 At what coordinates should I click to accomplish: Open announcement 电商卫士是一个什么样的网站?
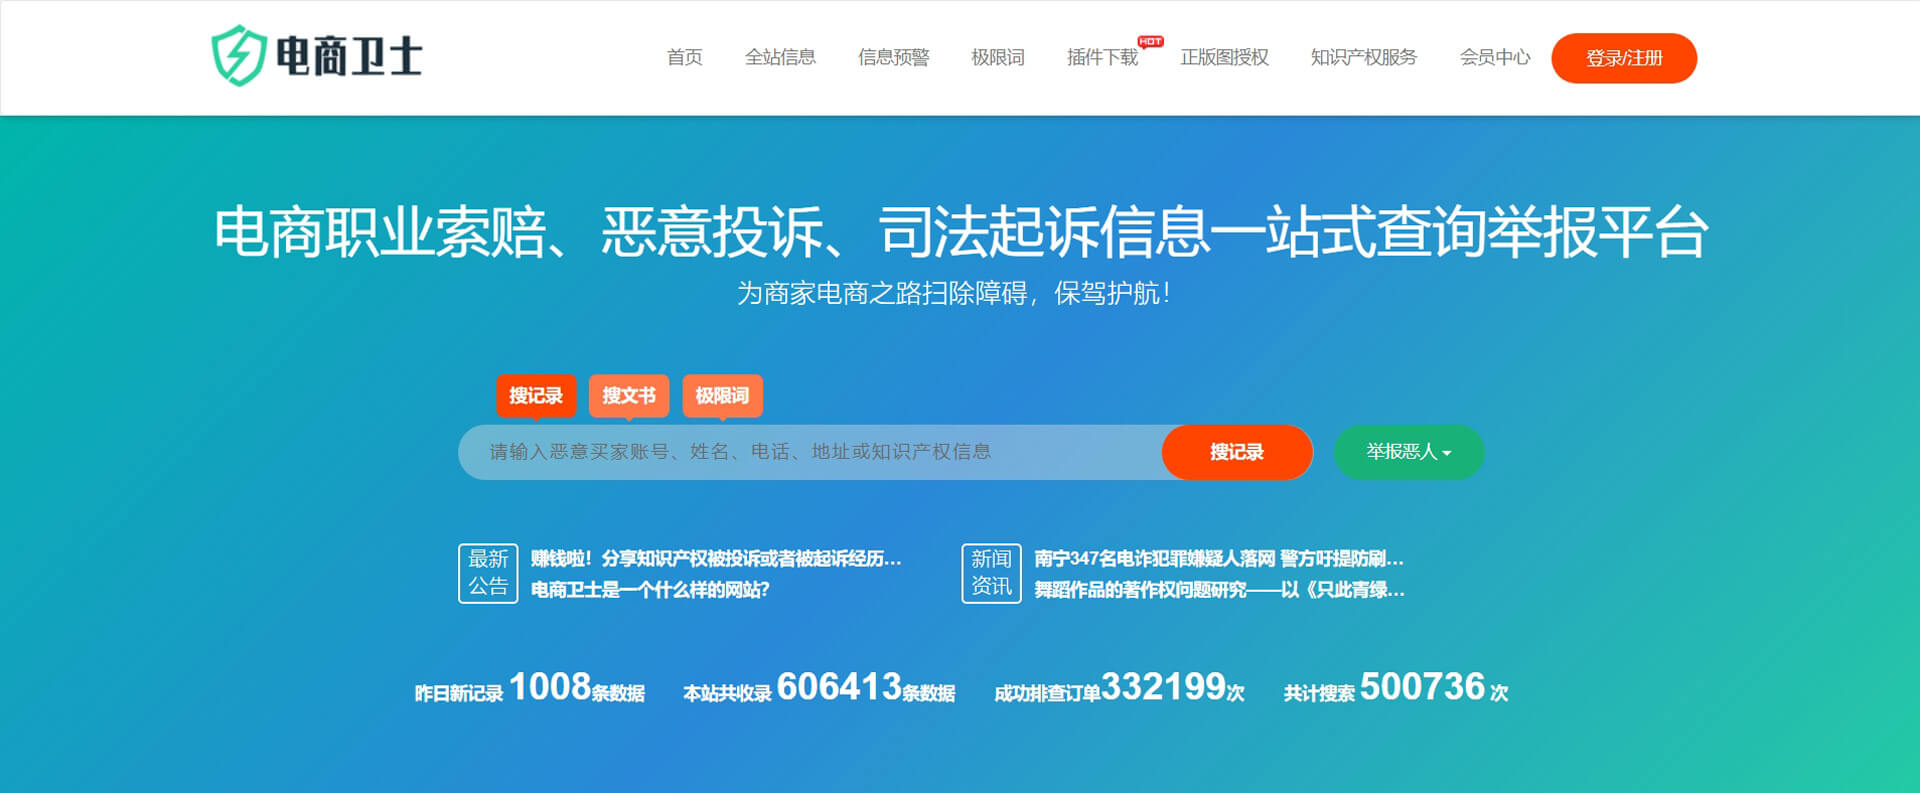(x=650, y=590)
